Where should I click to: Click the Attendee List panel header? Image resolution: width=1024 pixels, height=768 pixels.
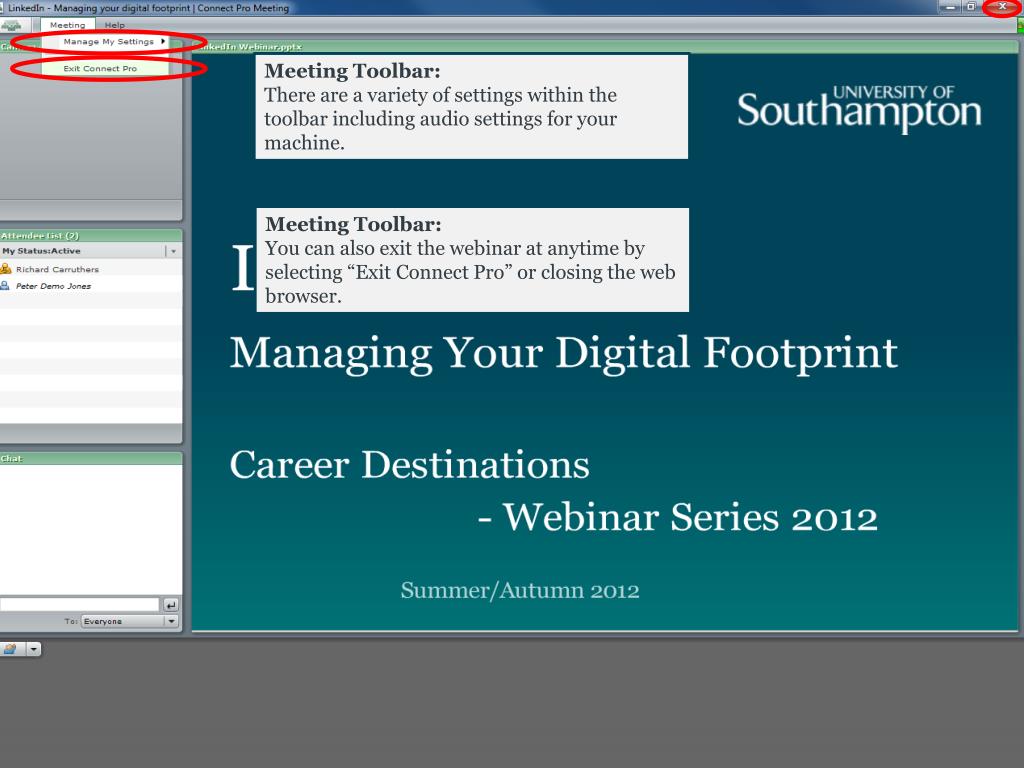[91, 236]
